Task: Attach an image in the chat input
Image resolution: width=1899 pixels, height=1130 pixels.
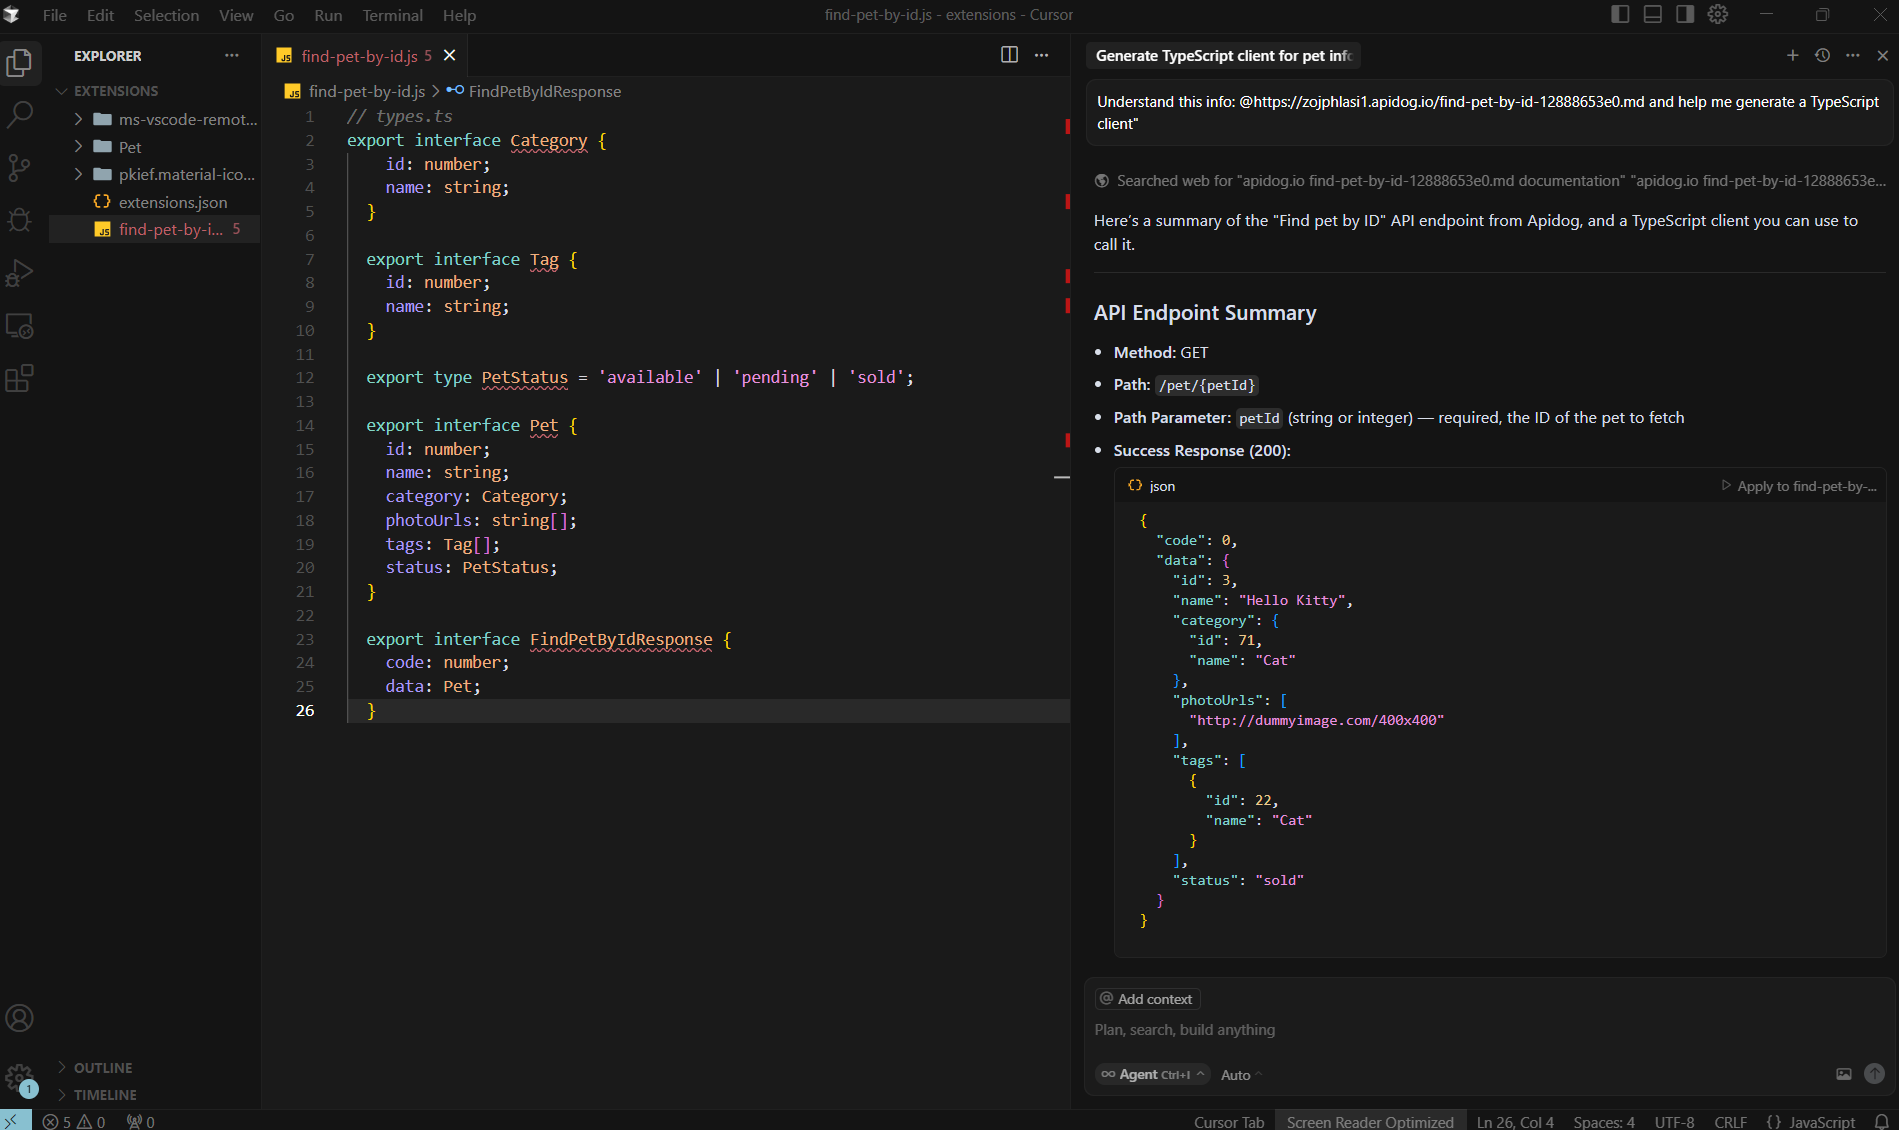Action: 1844,1074
